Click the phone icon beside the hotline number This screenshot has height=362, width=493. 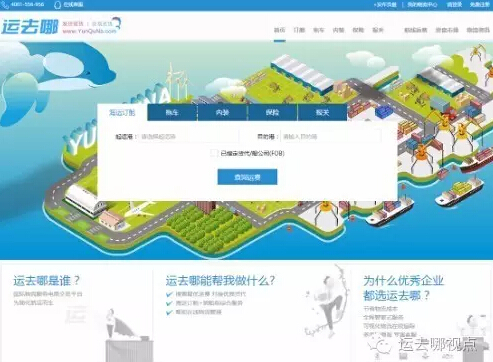click(5, 5)
